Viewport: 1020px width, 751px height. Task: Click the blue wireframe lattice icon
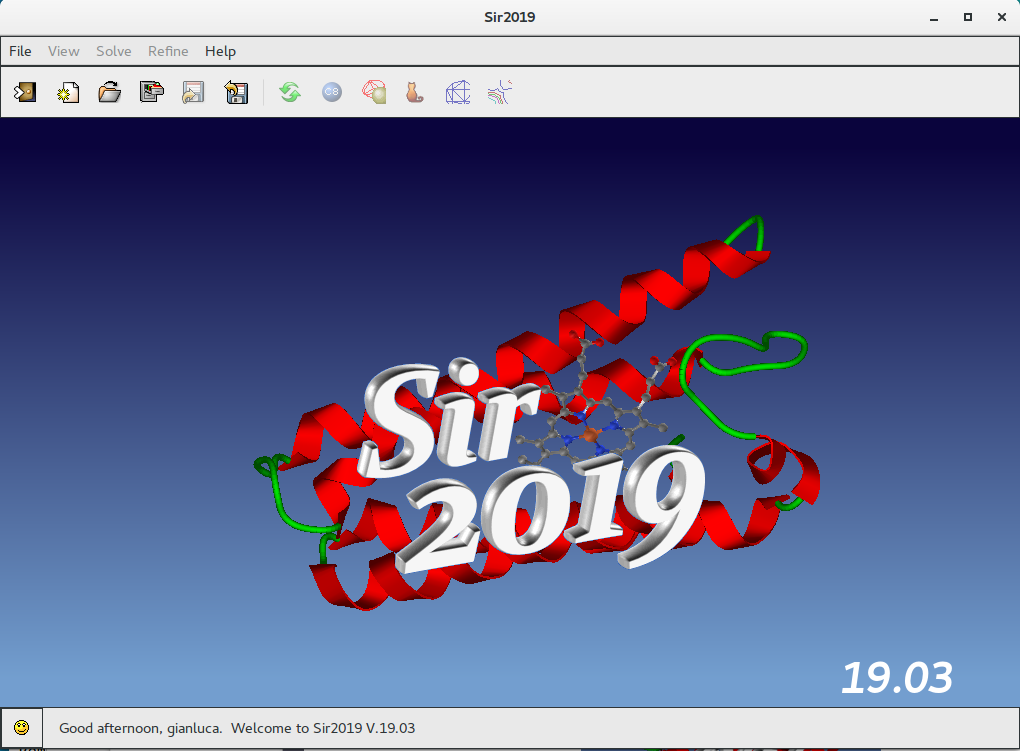tap(458, 92)
